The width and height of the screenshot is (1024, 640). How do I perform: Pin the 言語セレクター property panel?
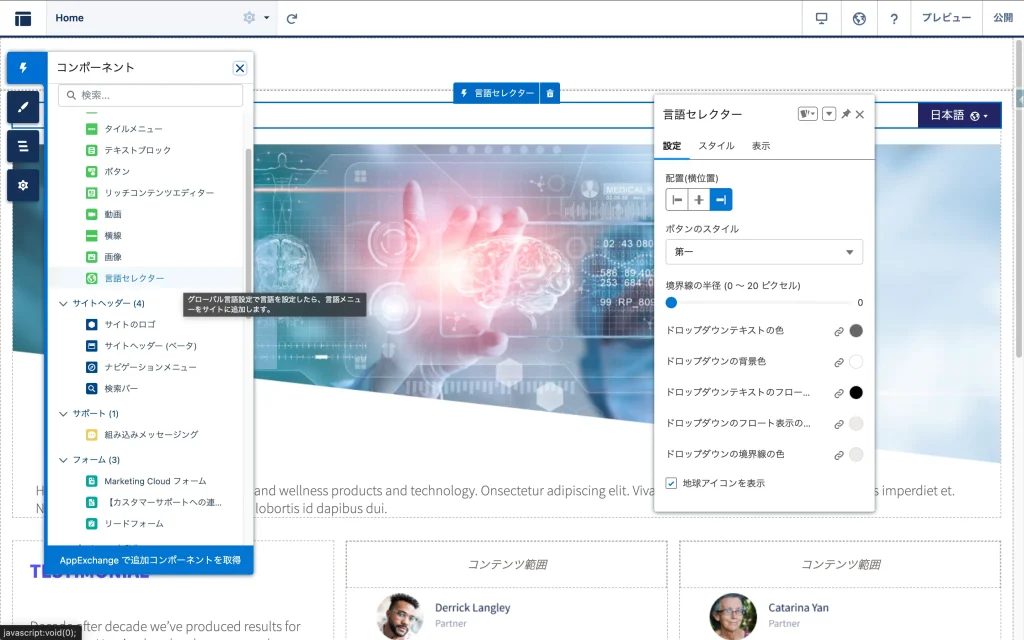tap(845, 114)
